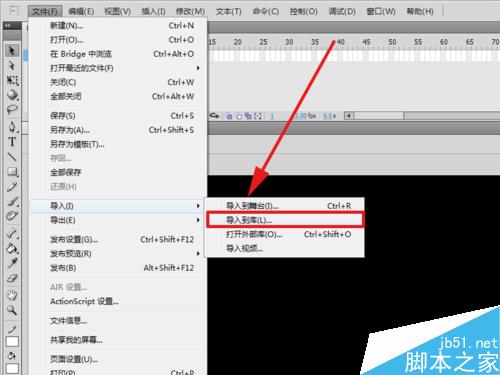This screenshot has width=500, height=375.
Task: Open the 修改(M) menu
Action: 190,12
